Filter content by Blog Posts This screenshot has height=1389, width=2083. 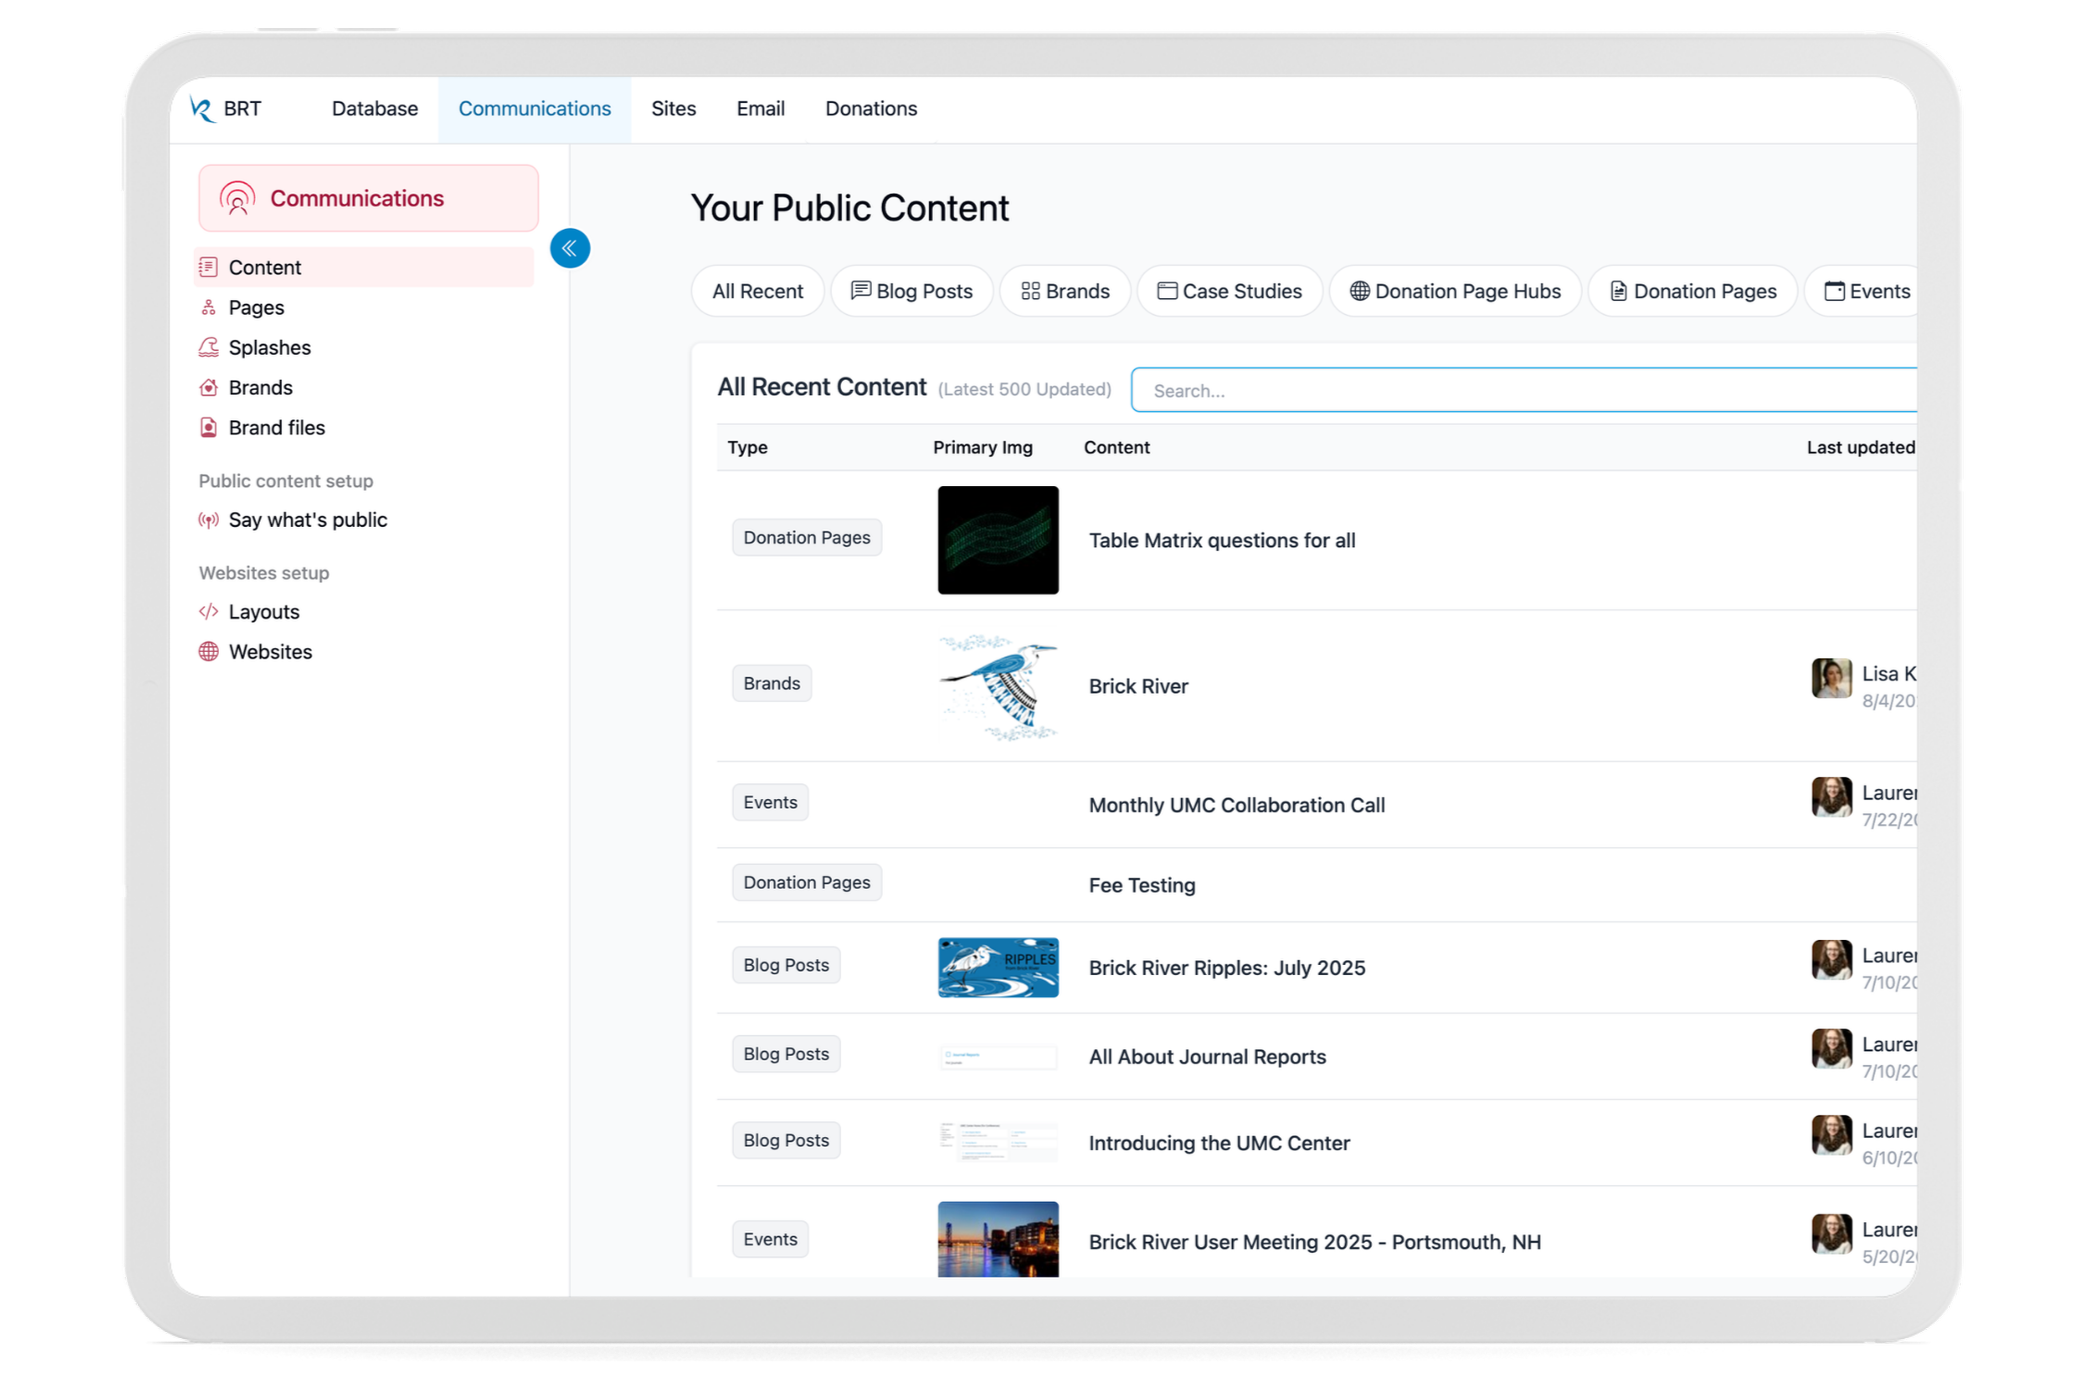pyautogui.click(x=911, y=291)
